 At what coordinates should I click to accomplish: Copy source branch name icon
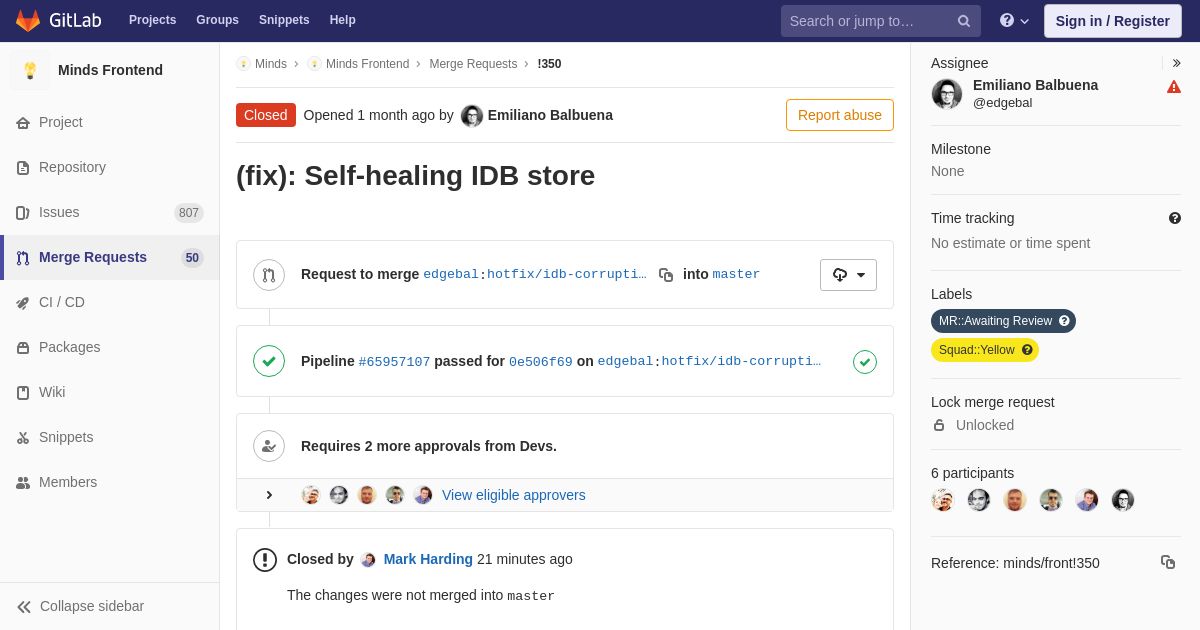coord(666,275)
